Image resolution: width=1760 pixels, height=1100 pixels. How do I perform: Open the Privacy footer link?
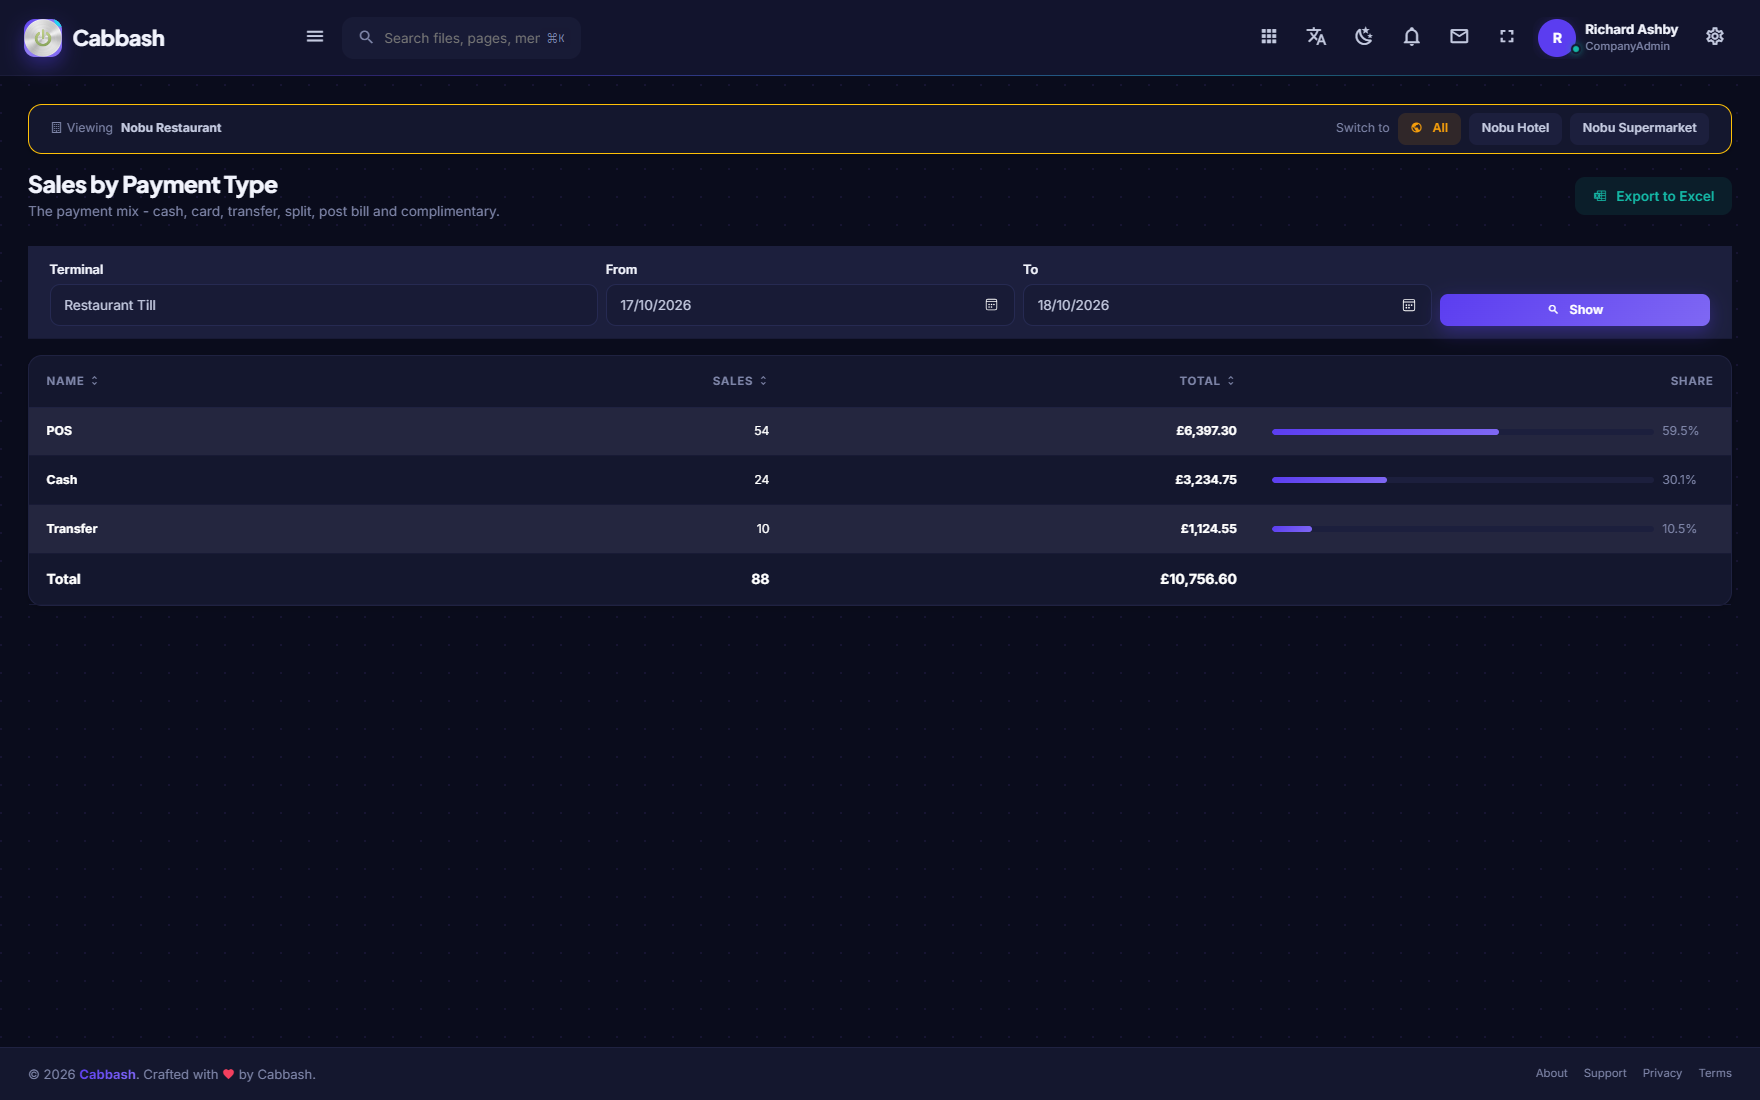pyautogui.click(x=1662, y=1073)
